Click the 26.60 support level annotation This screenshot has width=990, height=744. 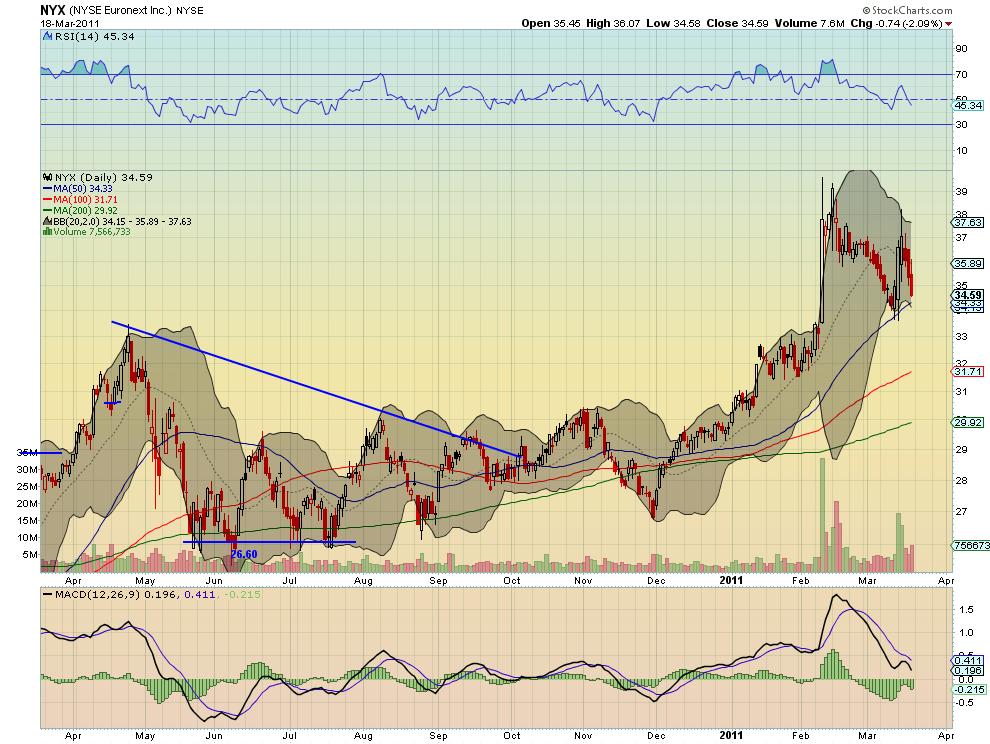244,555
